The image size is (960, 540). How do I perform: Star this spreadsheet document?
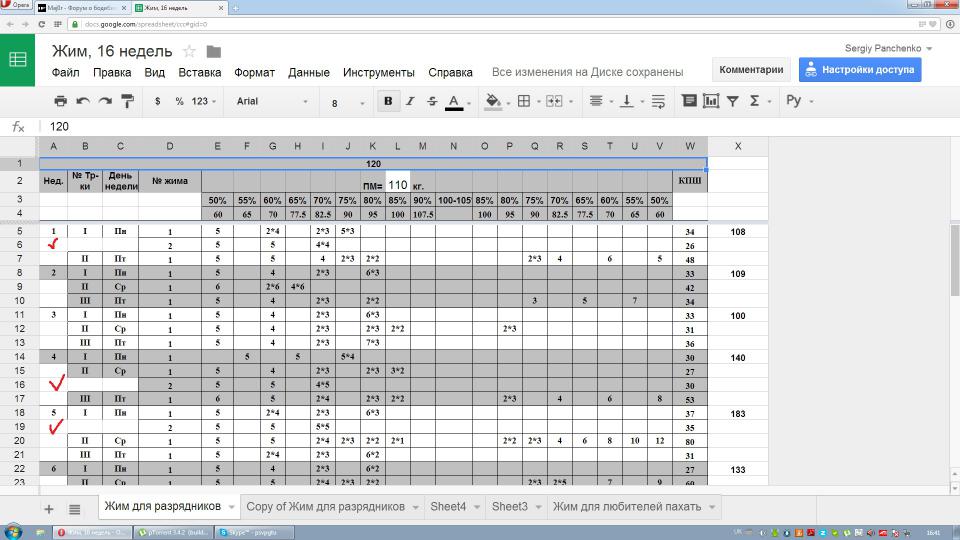[x=189, y=51]
